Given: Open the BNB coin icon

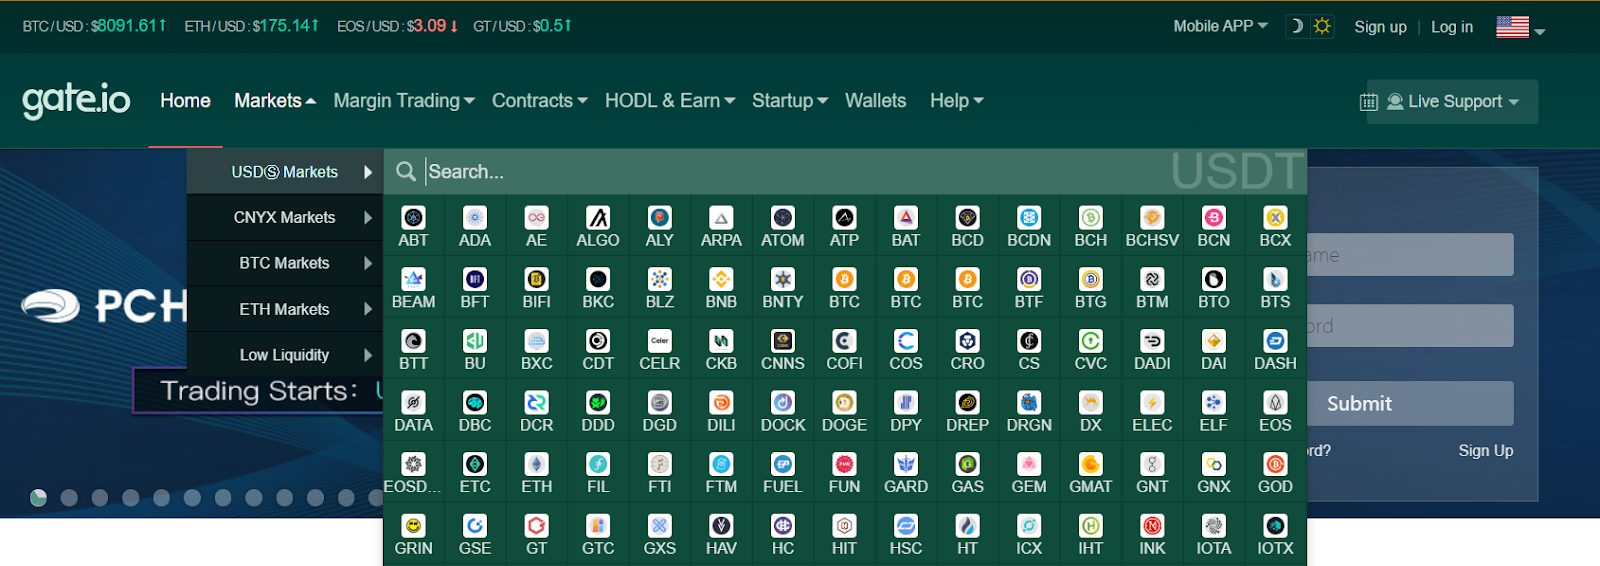Looking at the screenshot, I should [x=721, y=279].
